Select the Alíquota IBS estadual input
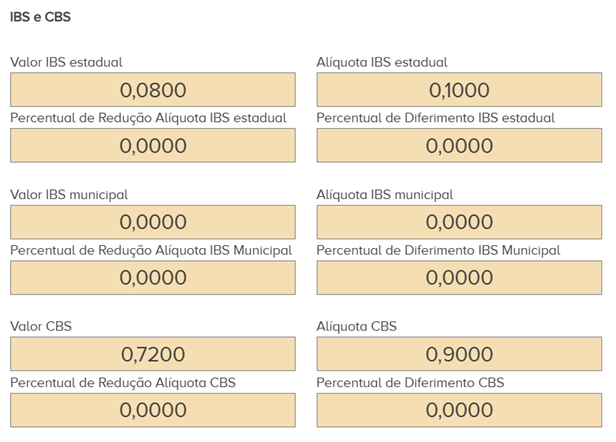 coord(459,90)
